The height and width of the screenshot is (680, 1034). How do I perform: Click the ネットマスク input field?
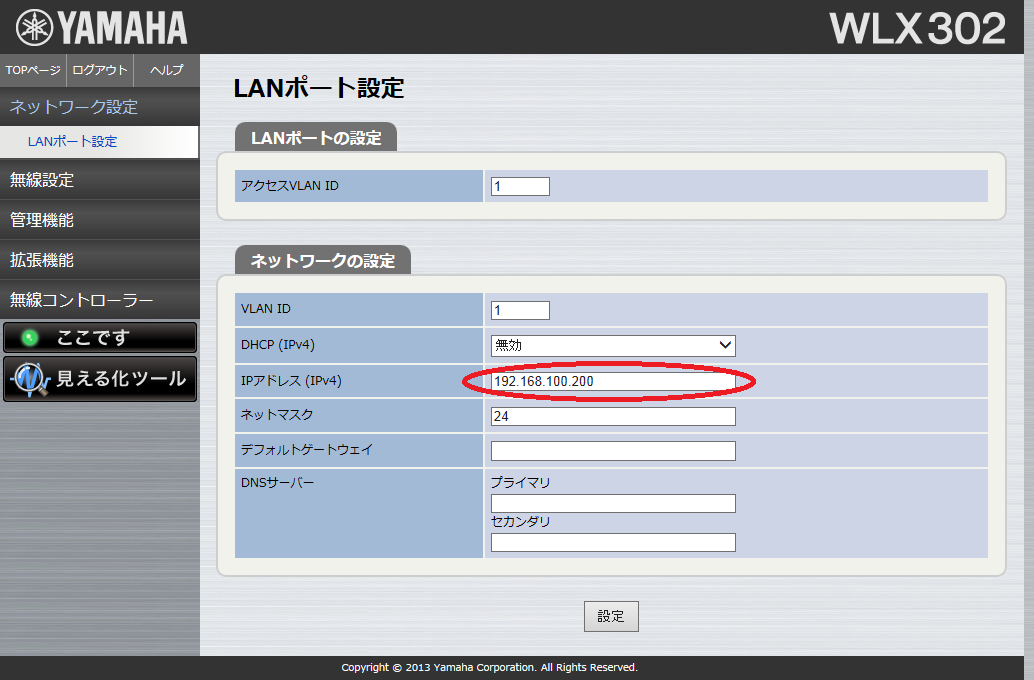point(613,416)
